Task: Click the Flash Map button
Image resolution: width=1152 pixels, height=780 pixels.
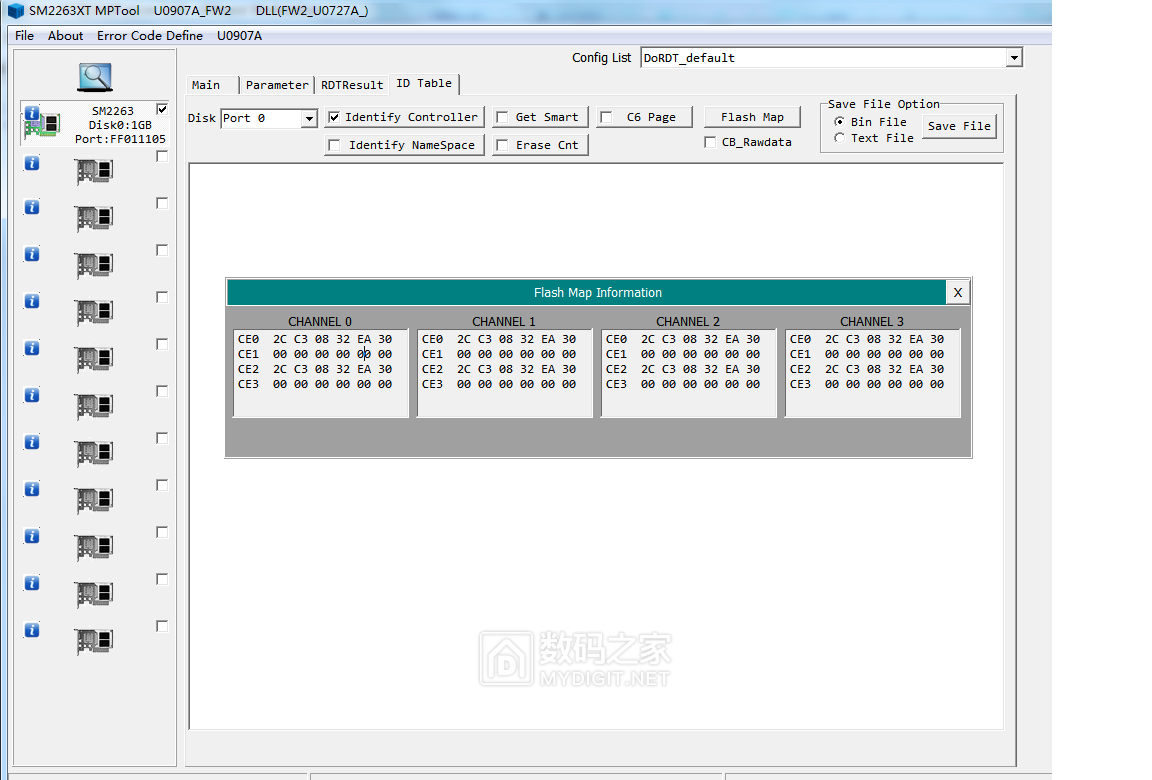Action: click(752, 118)
